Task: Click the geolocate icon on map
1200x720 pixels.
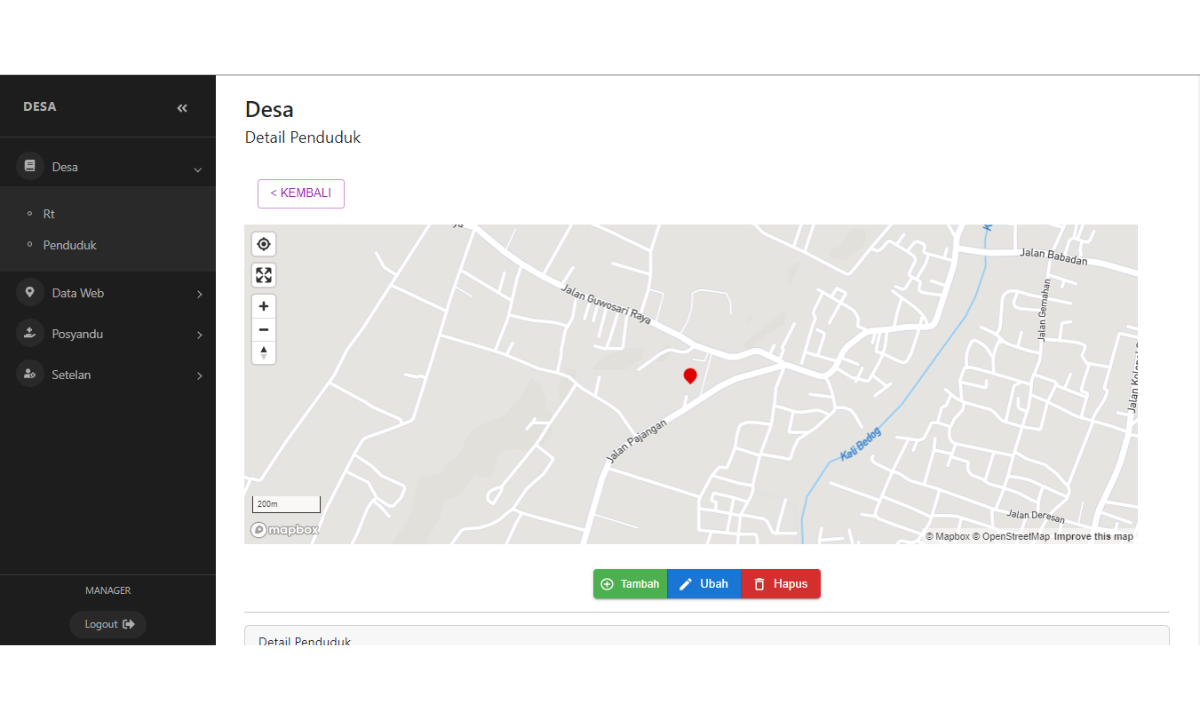Action: click(x=264, y=244)
